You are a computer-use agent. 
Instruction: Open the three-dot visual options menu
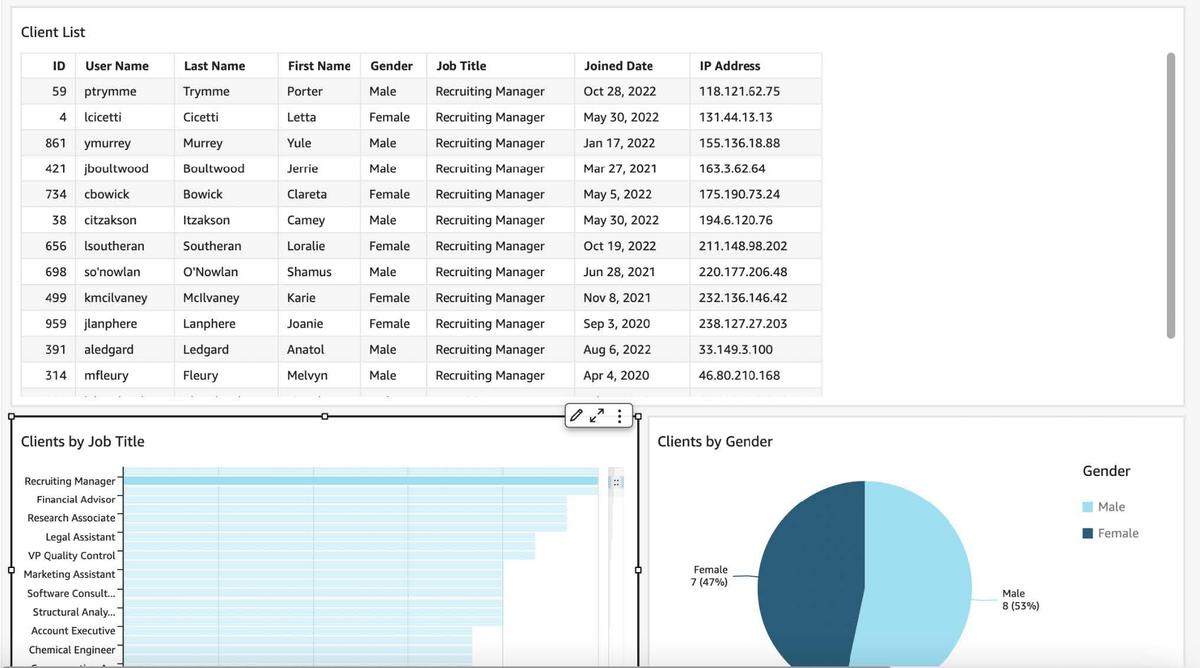620,416
